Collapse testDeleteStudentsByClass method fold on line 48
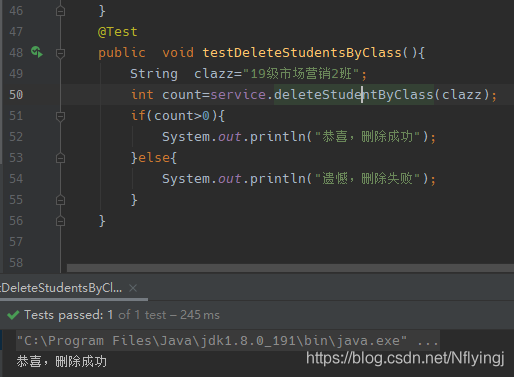Viewport: 514px width, 377px height. [60, 53]
